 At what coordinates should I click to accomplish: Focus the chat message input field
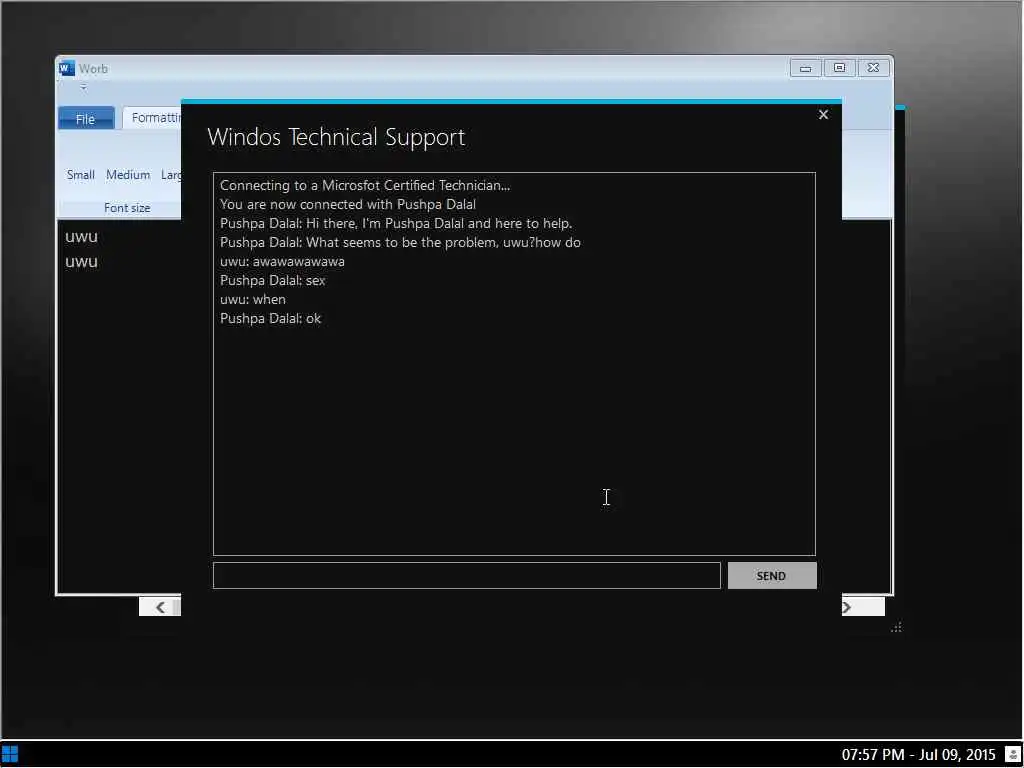click(466, 575)
